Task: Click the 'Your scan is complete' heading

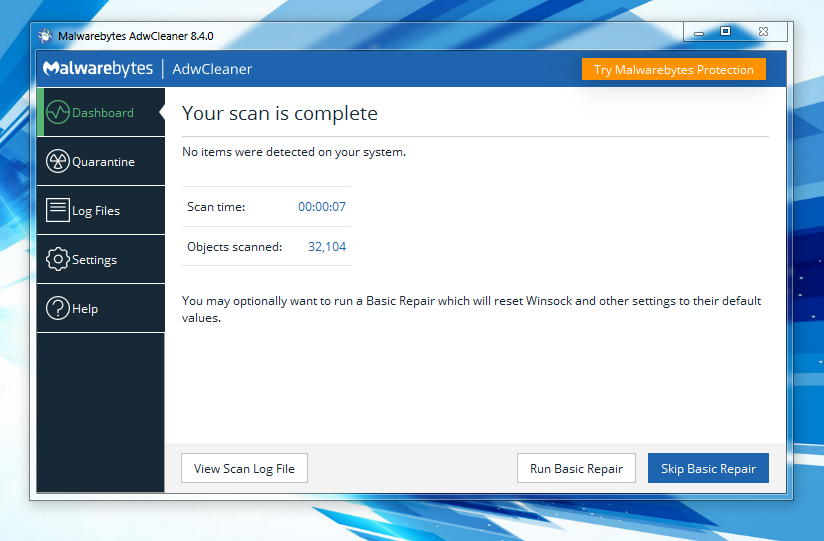Action: pyautogui.click(x=280, y=114)
